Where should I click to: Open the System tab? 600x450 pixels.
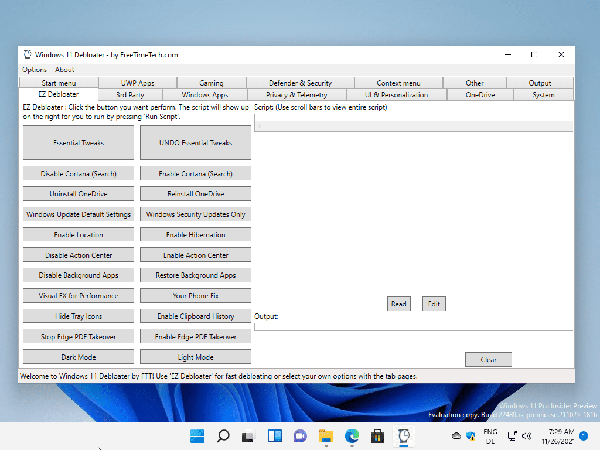(543, 95)
